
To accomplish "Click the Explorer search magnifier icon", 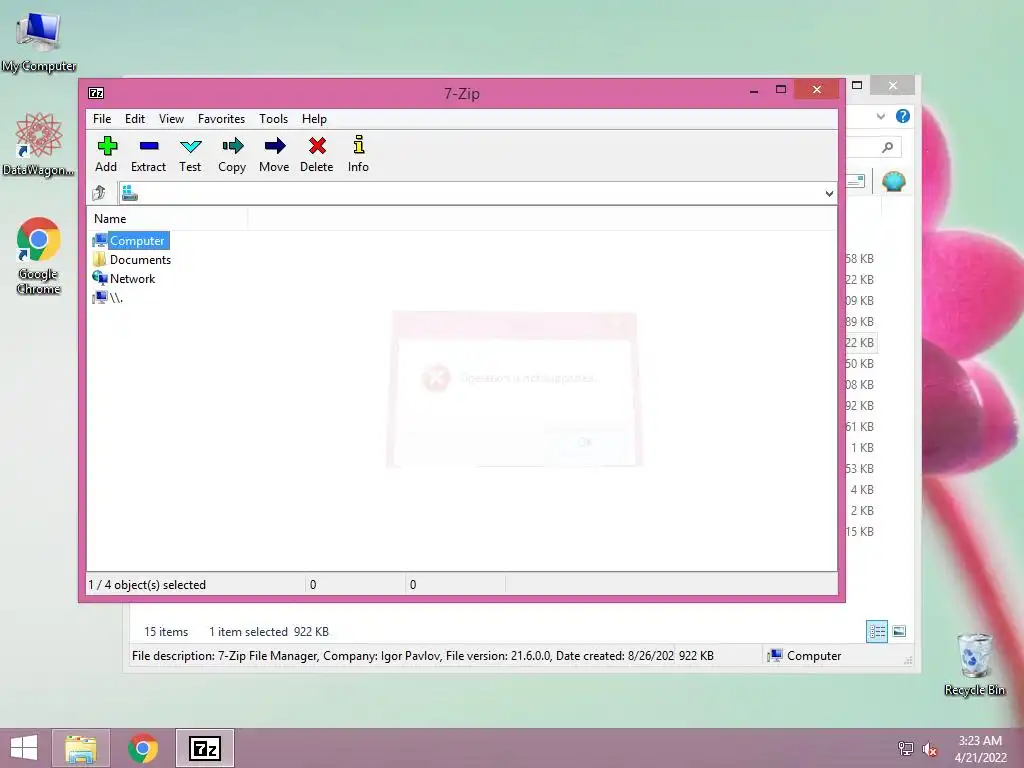I will [x=887, y=147].
